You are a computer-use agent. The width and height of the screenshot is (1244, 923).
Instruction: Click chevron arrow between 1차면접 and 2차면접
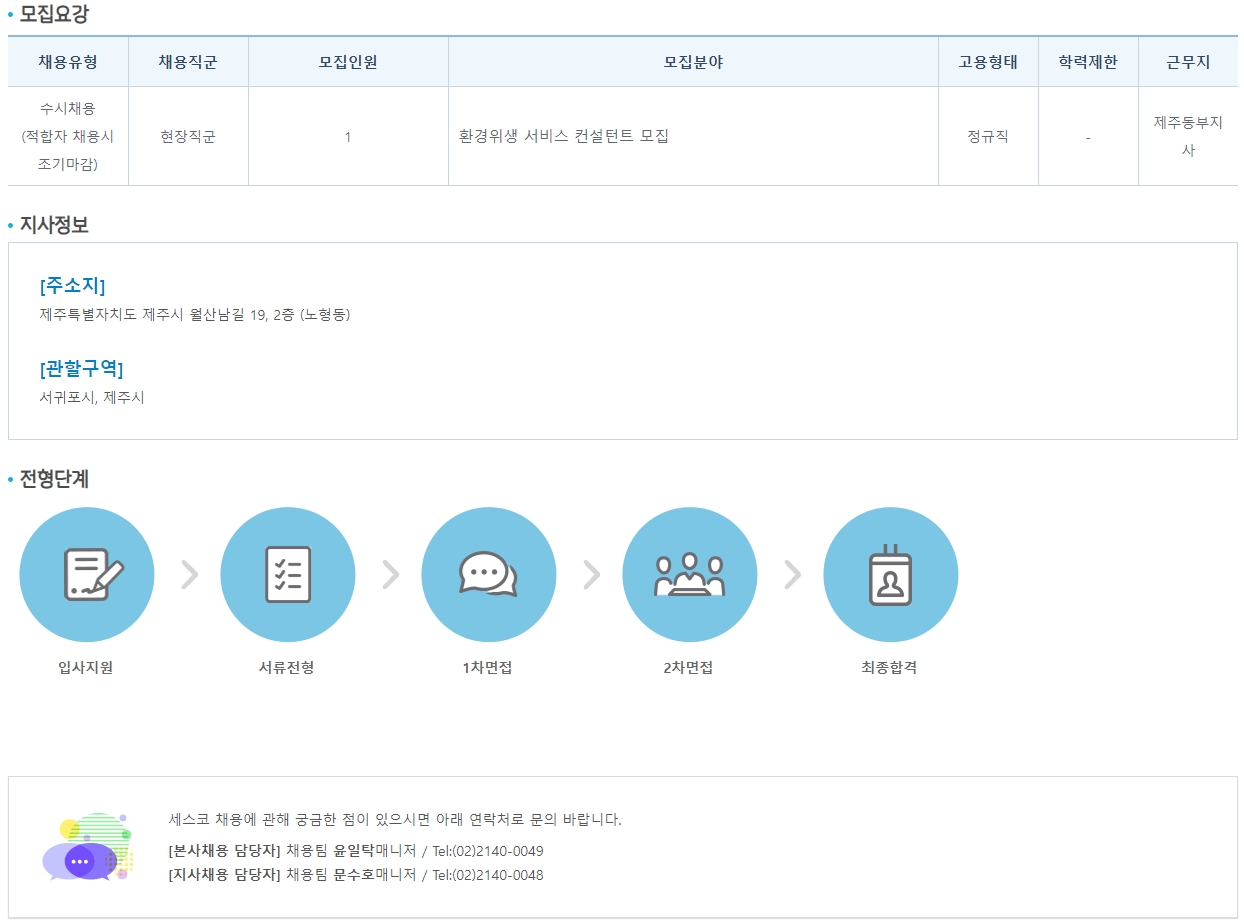pyautogui.click(x=591, y=575)
